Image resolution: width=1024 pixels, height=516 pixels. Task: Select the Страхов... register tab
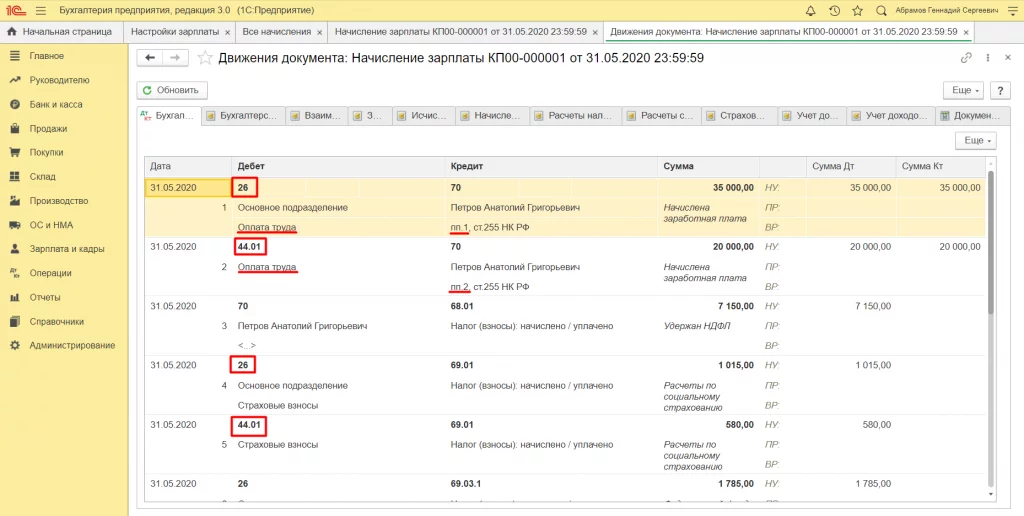click(x=740, y=116)
